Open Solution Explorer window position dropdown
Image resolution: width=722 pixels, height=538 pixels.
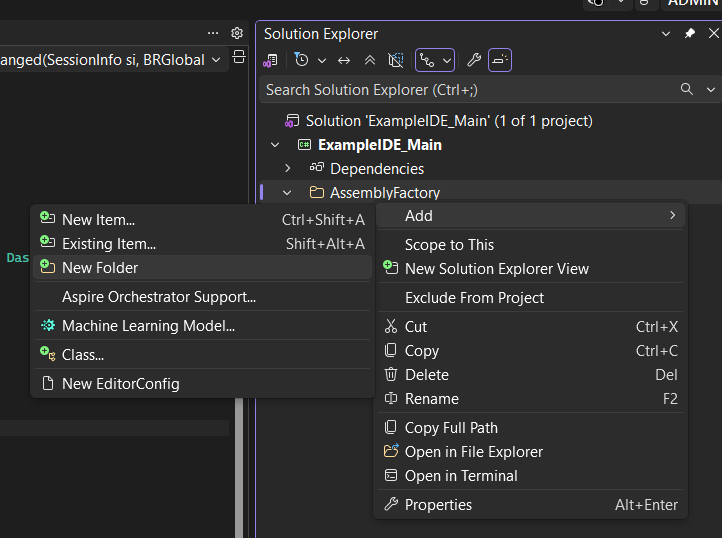tap(665, 34)
